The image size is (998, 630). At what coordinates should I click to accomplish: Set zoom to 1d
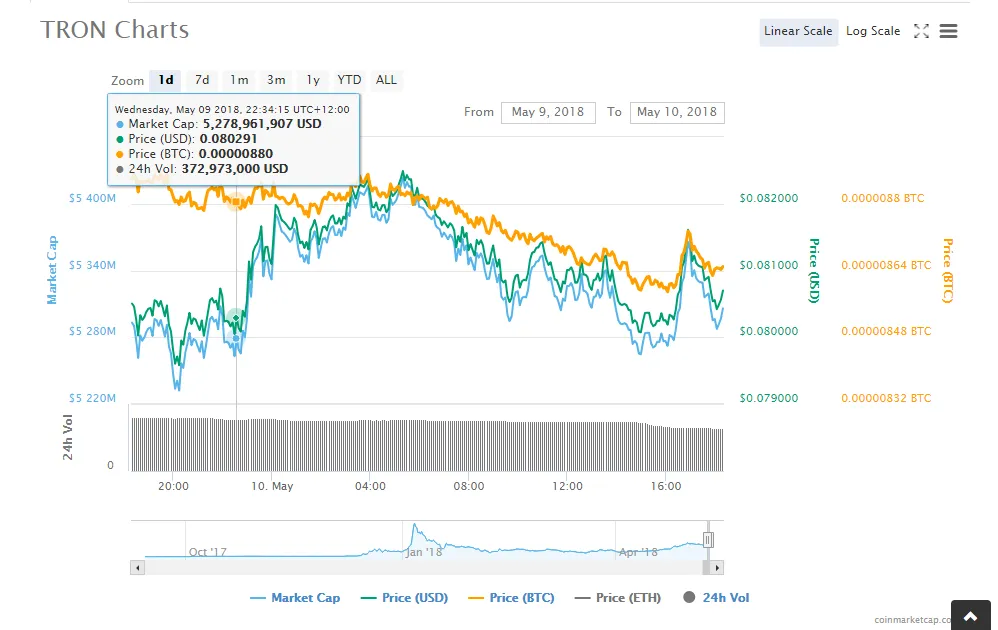coord(165,80)
